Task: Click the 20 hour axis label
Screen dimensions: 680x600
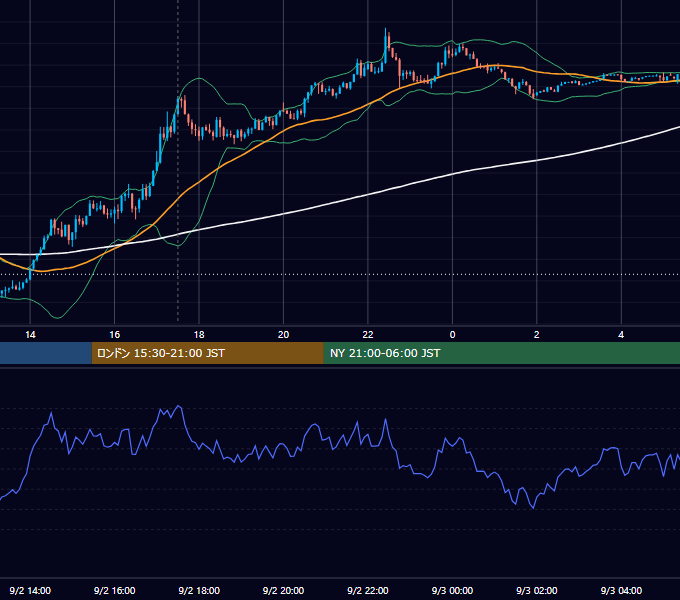Action: tap(283, 335)
